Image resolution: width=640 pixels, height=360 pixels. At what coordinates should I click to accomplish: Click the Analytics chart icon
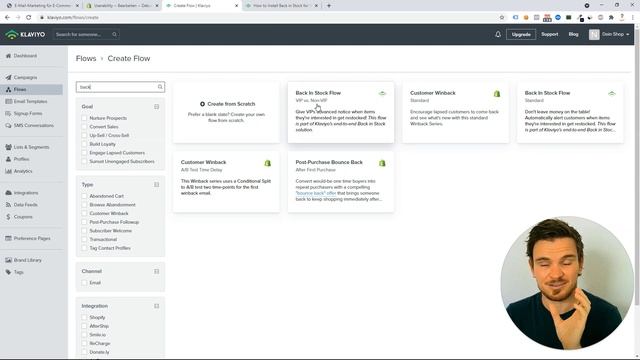tap(9, 171)
